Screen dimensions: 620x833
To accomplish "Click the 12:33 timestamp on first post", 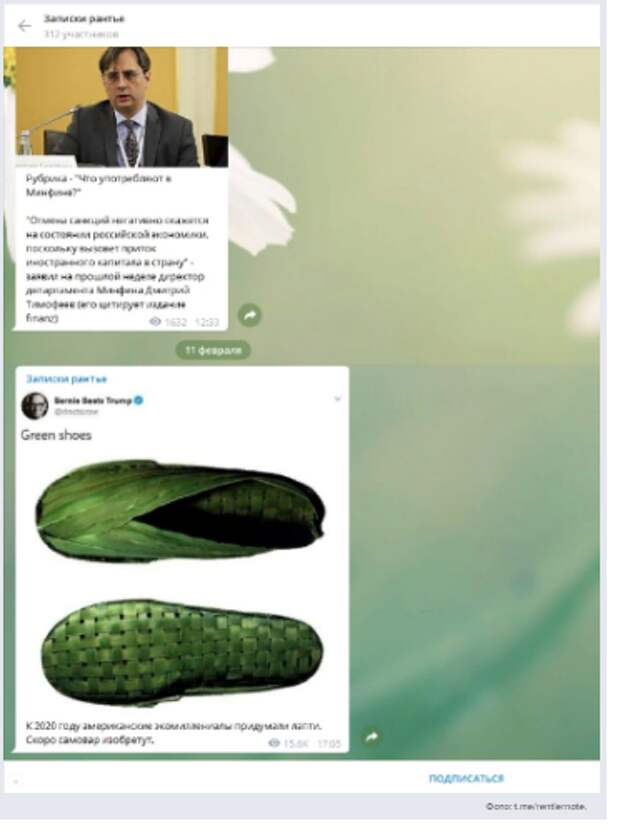I will [207, 322].
